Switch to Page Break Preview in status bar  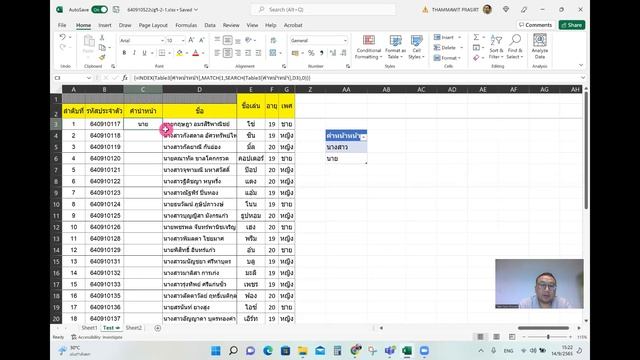(512, 337)
